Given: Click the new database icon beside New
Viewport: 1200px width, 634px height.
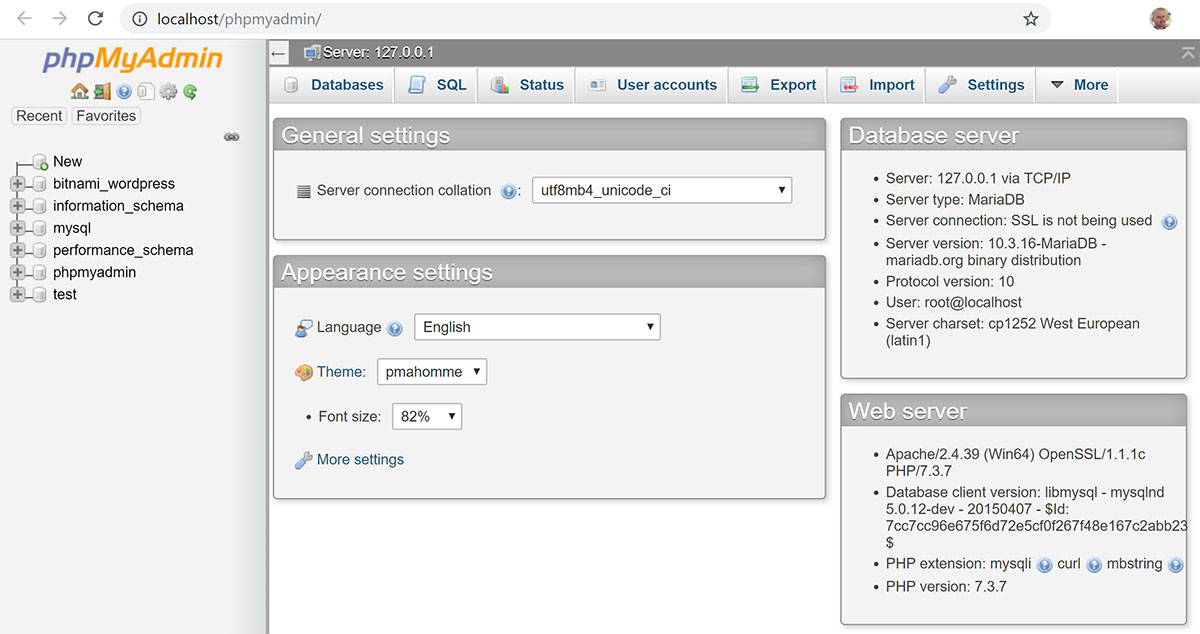Looking at the screenshot, I should pos(40,162).
